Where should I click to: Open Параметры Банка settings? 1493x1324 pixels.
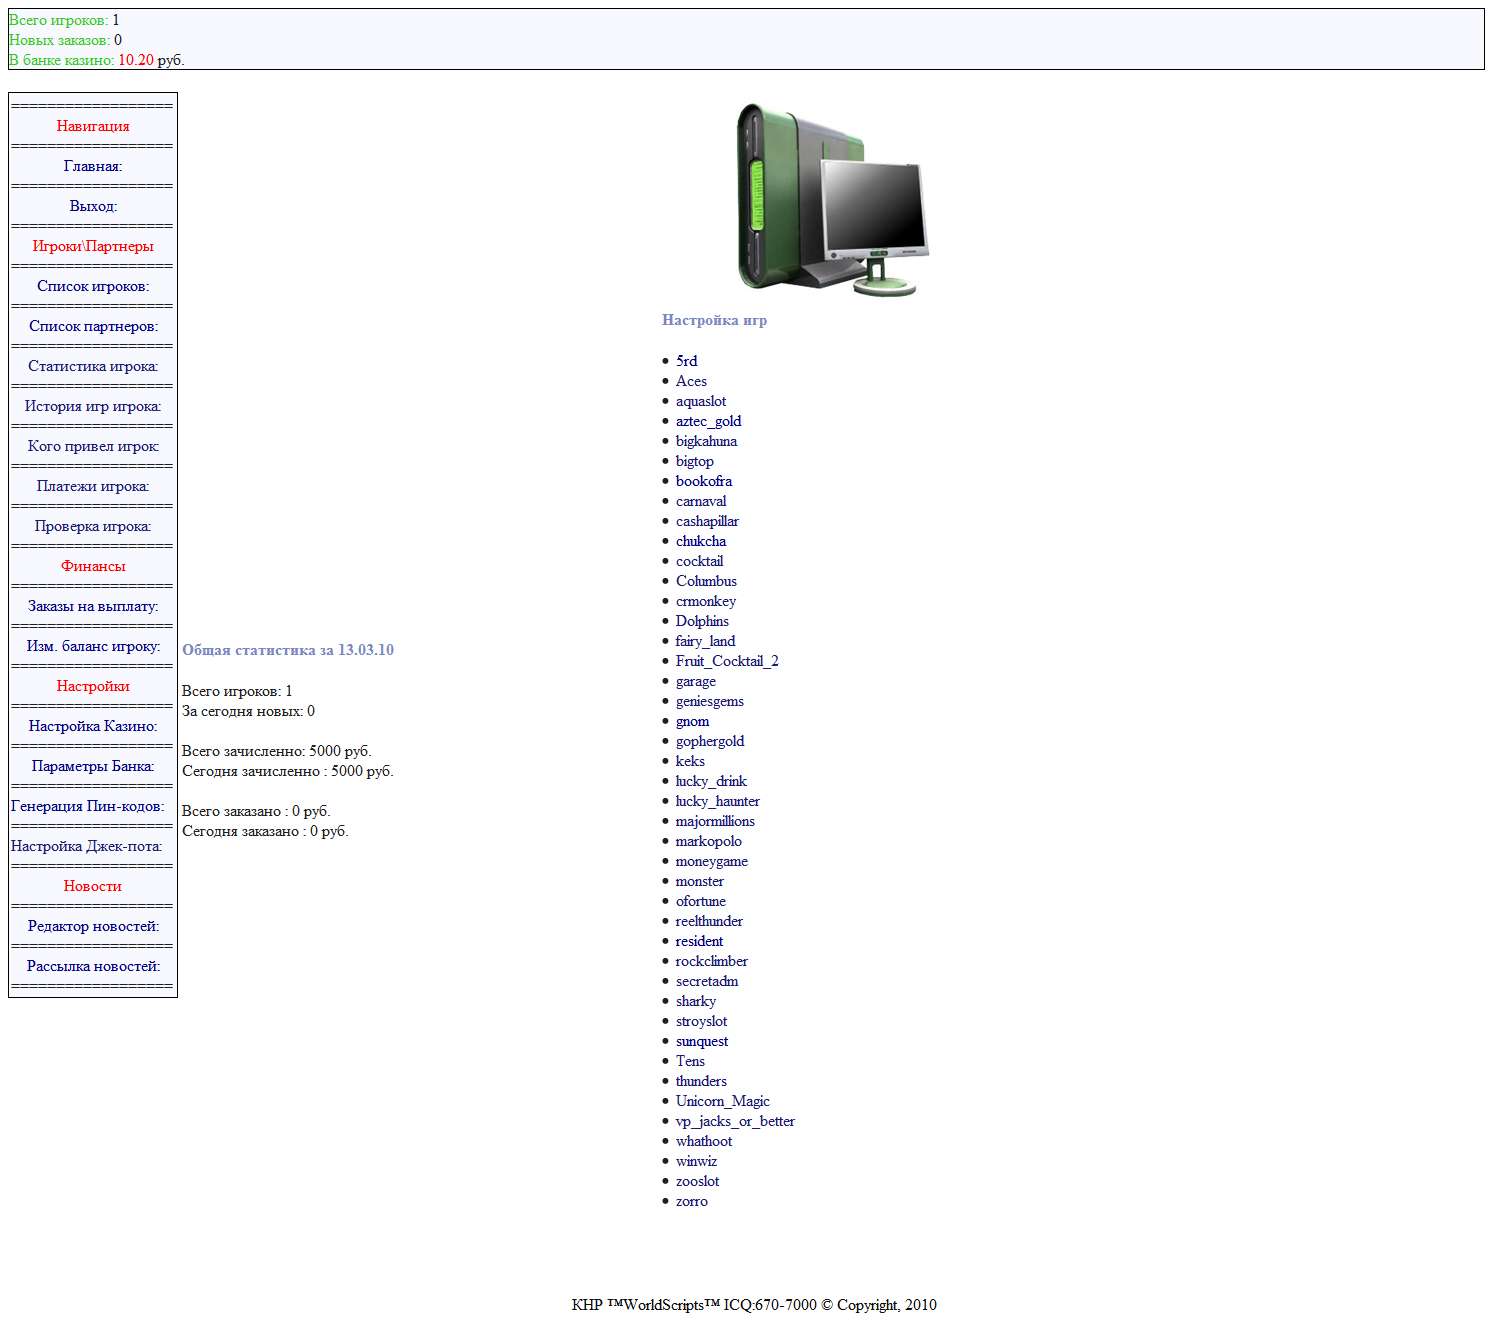click(x=92, y=766)
